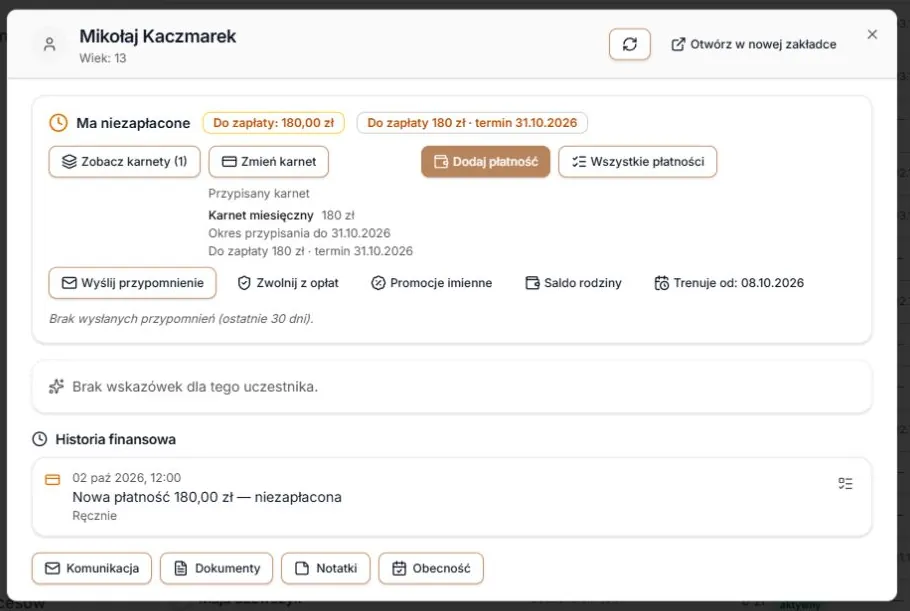Click the 'Ręcznie' label on payment entry

tap(95, 516)
